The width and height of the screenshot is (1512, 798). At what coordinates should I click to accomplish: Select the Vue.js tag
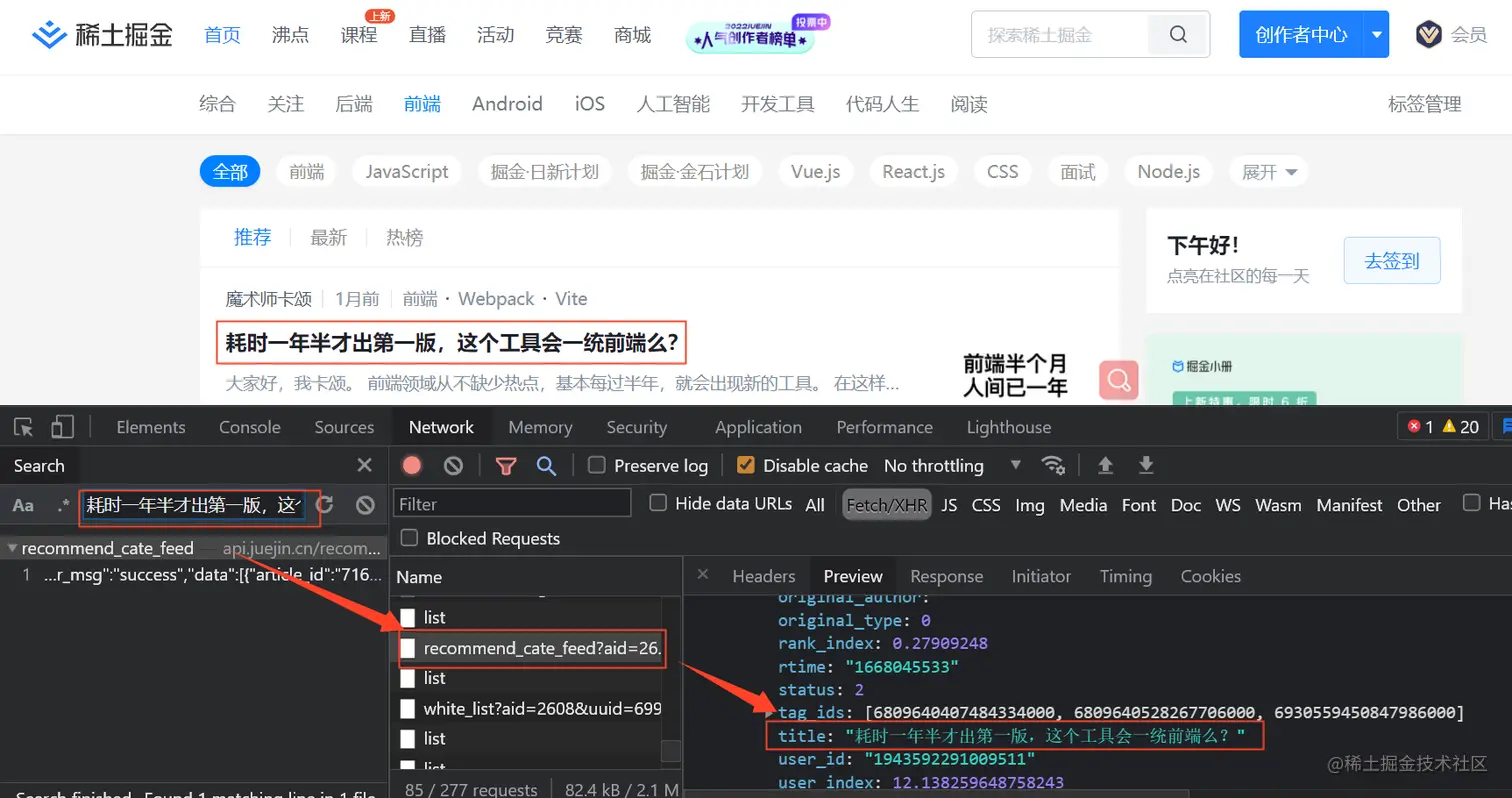(816, 172)
